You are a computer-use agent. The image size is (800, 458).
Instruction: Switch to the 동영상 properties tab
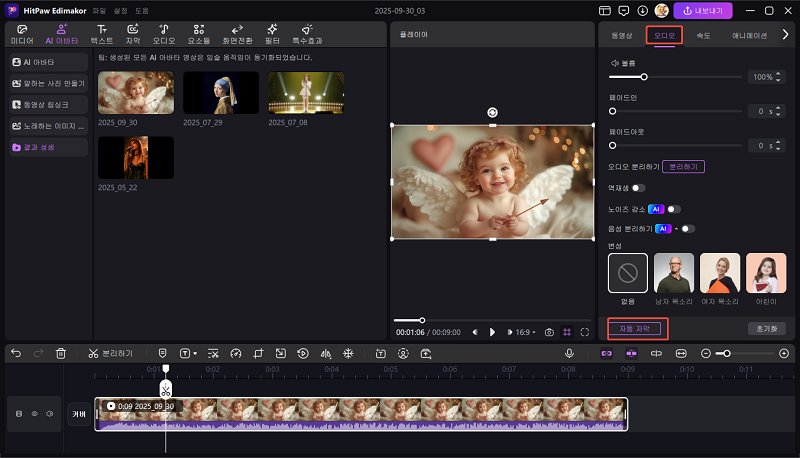pos(621,35)
